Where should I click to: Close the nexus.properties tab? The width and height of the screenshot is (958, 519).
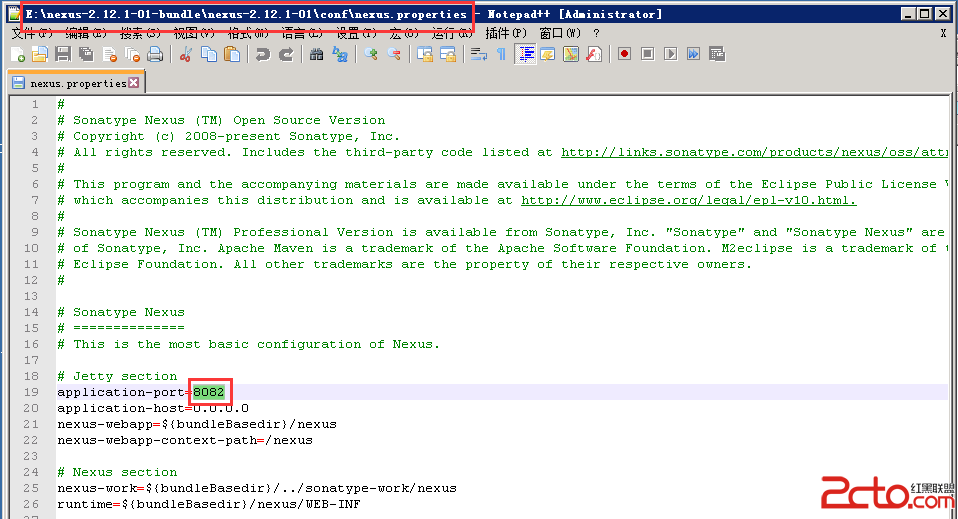click(134, 83)
